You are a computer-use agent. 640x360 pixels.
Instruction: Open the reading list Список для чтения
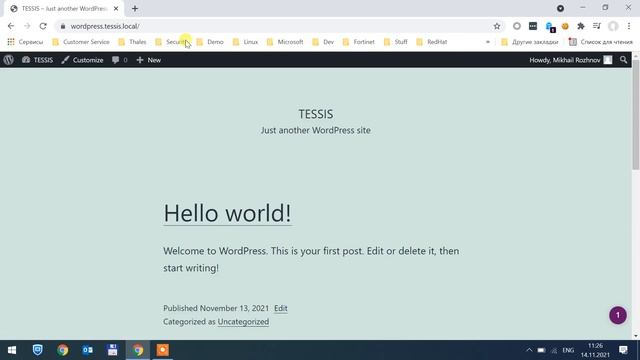[600, 42]
